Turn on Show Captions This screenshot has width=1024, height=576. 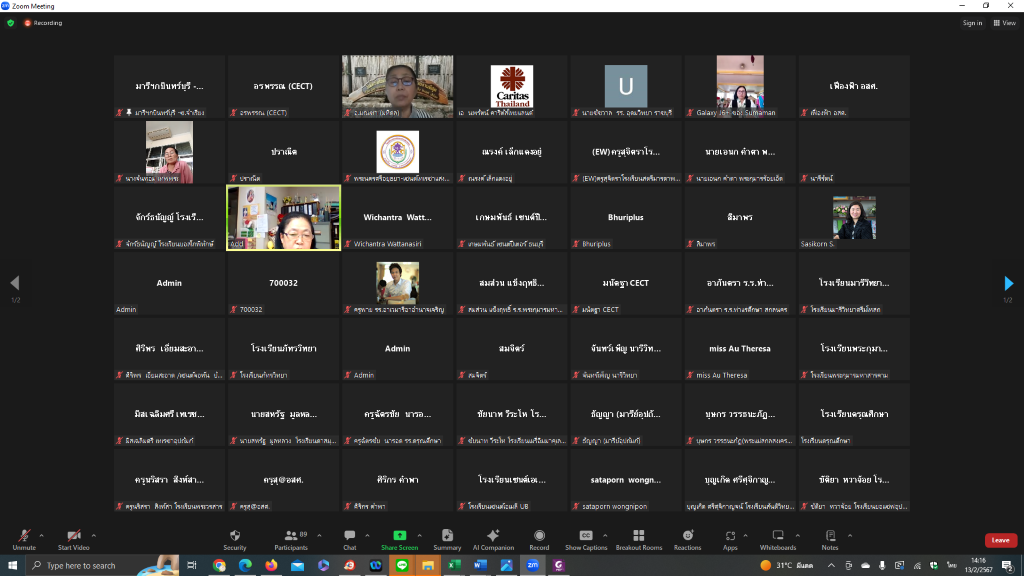click(x=586, y=539)
